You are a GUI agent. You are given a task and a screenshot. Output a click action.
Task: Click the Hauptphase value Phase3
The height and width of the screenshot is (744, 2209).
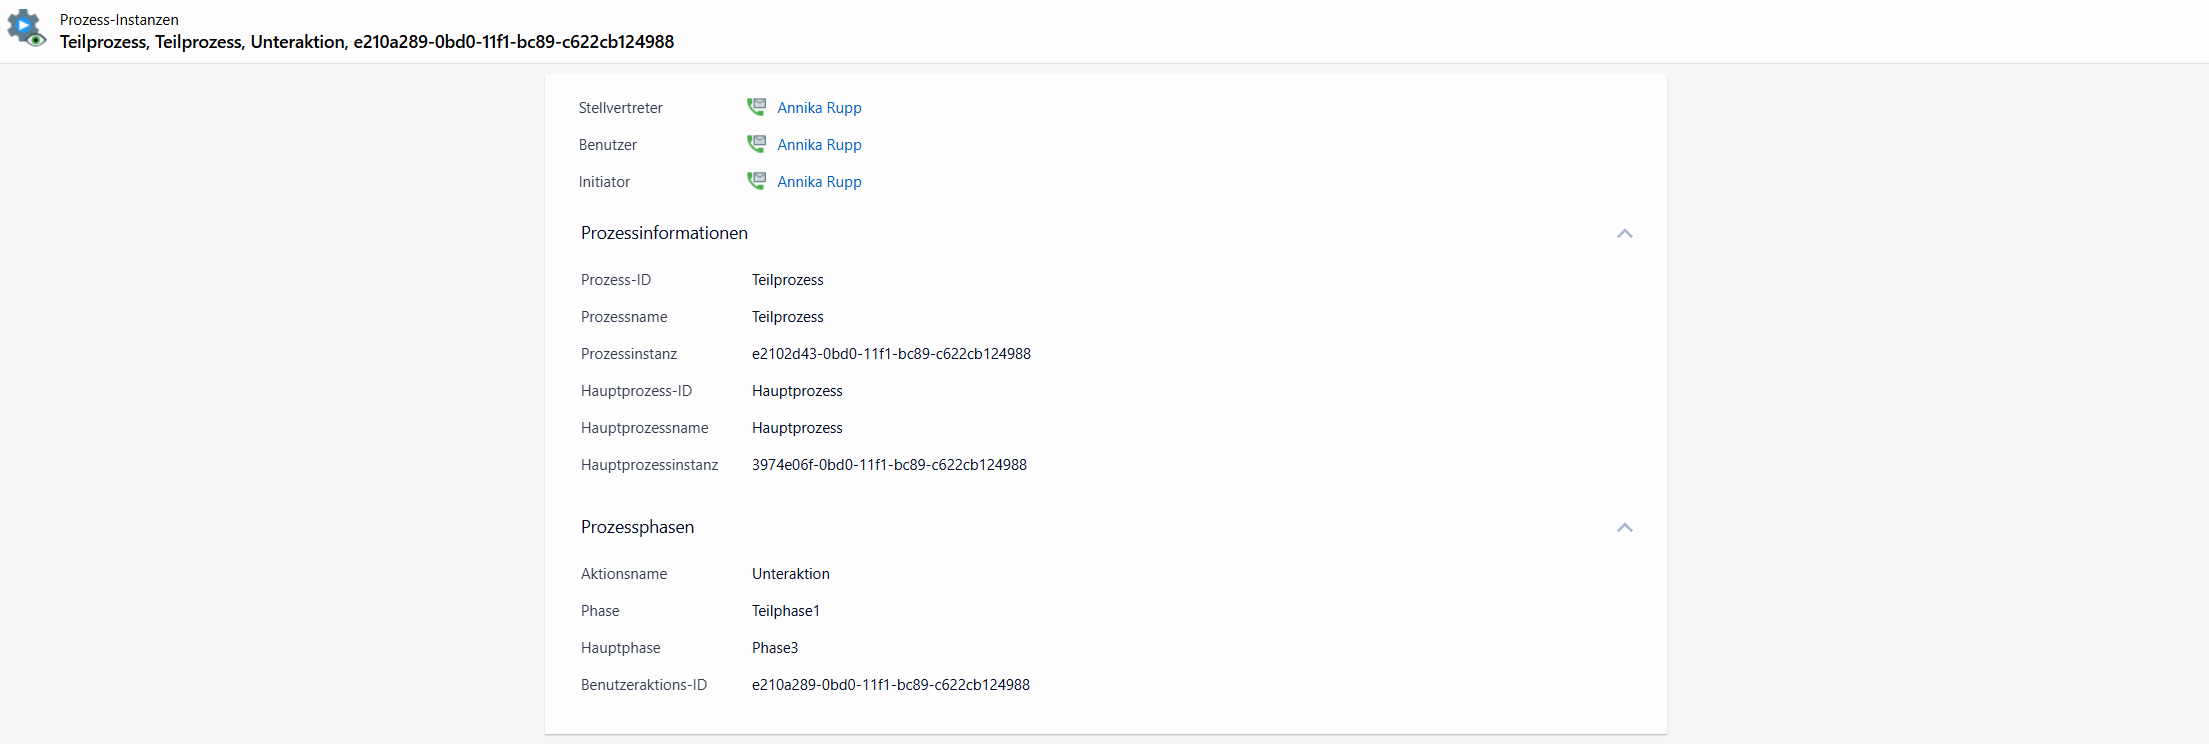coord(774,648)
